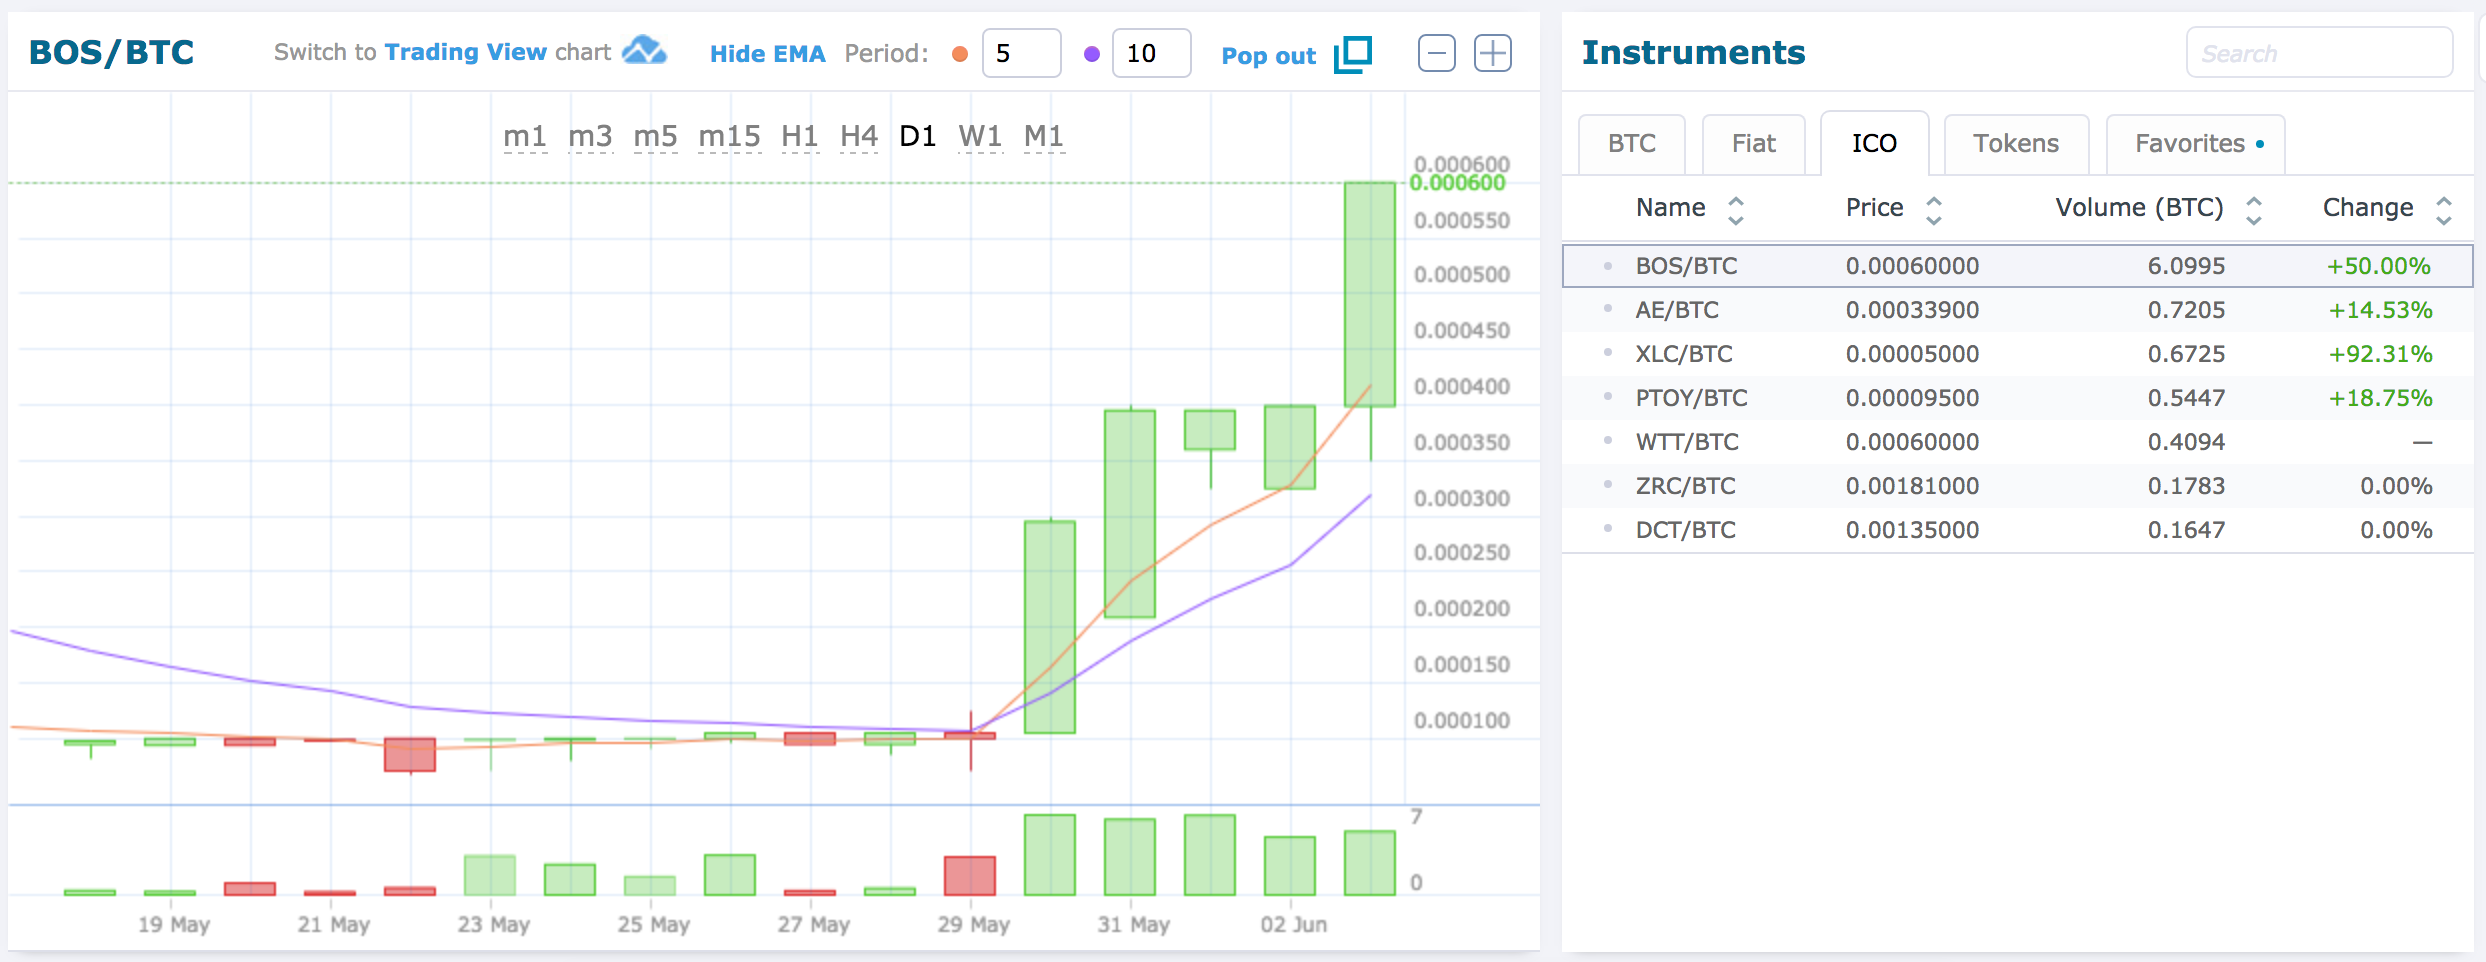Select m15 timeframe
The height and width of the screenshot is (962, 2486).
[x=729, y=136]
